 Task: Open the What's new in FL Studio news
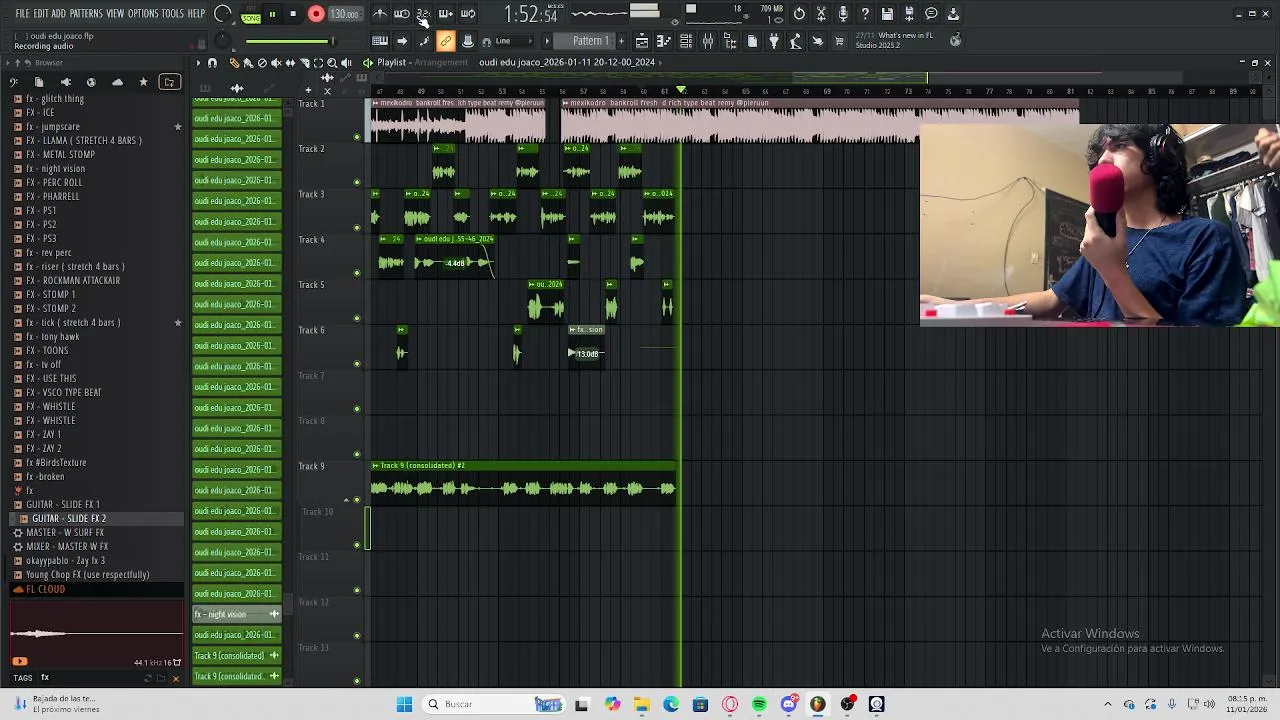[x=894, y=41]
